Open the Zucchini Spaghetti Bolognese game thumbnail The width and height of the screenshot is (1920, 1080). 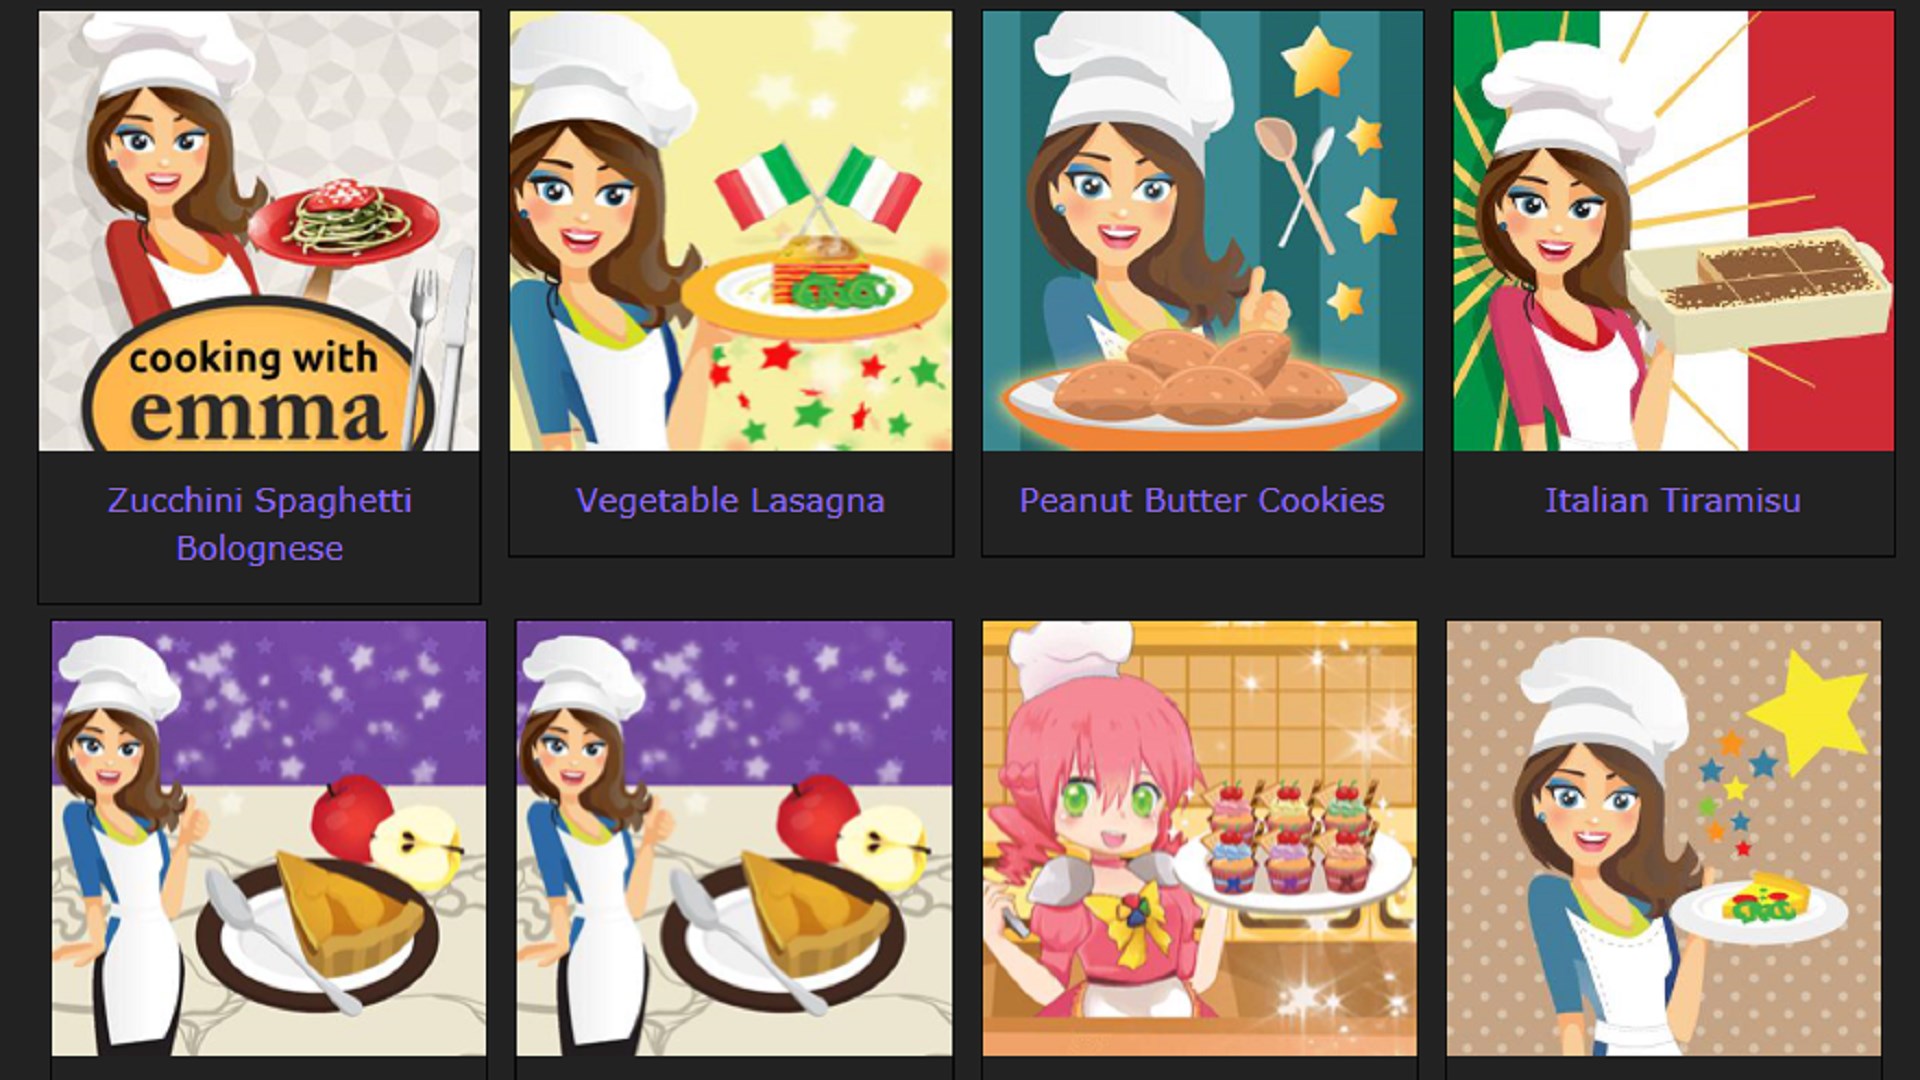point(259,231)
